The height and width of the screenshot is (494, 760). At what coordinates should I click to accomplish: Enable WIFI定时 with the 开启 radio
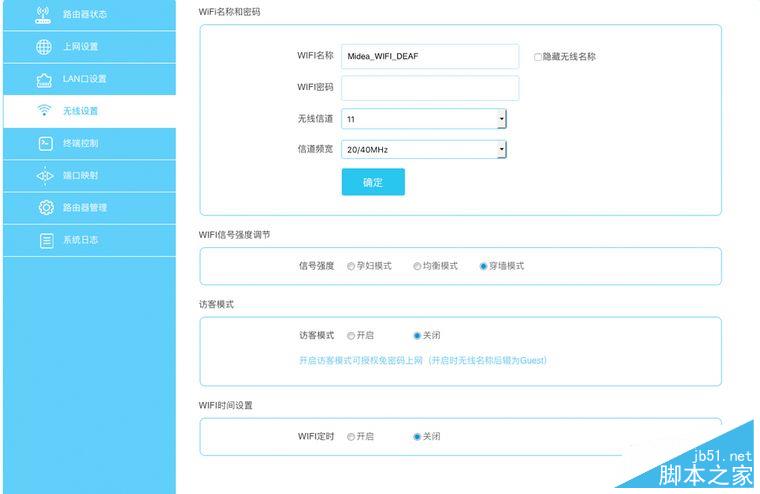point(351,437)
